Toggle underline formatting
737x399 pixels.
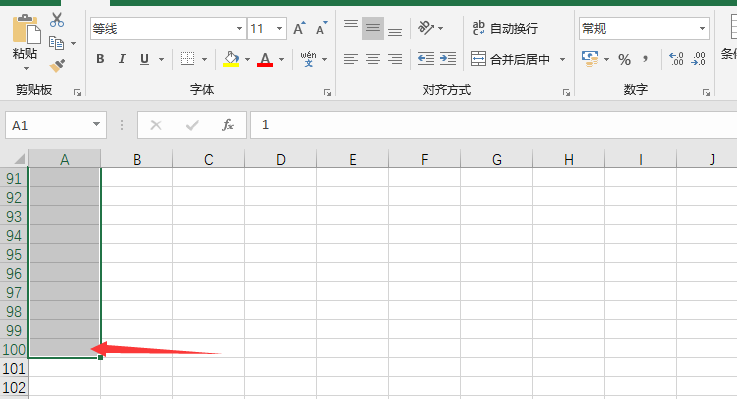[x=144, y=59]
